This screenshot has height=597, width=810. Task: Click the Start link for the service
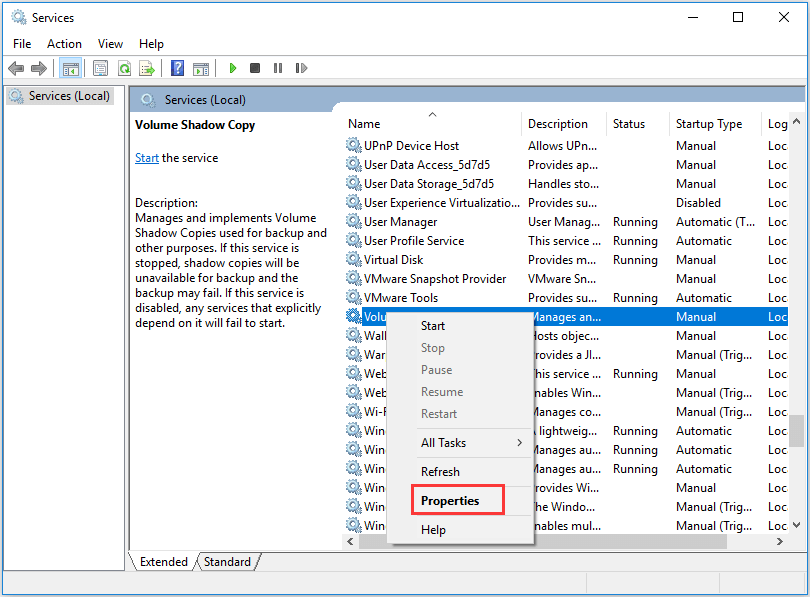147,158
